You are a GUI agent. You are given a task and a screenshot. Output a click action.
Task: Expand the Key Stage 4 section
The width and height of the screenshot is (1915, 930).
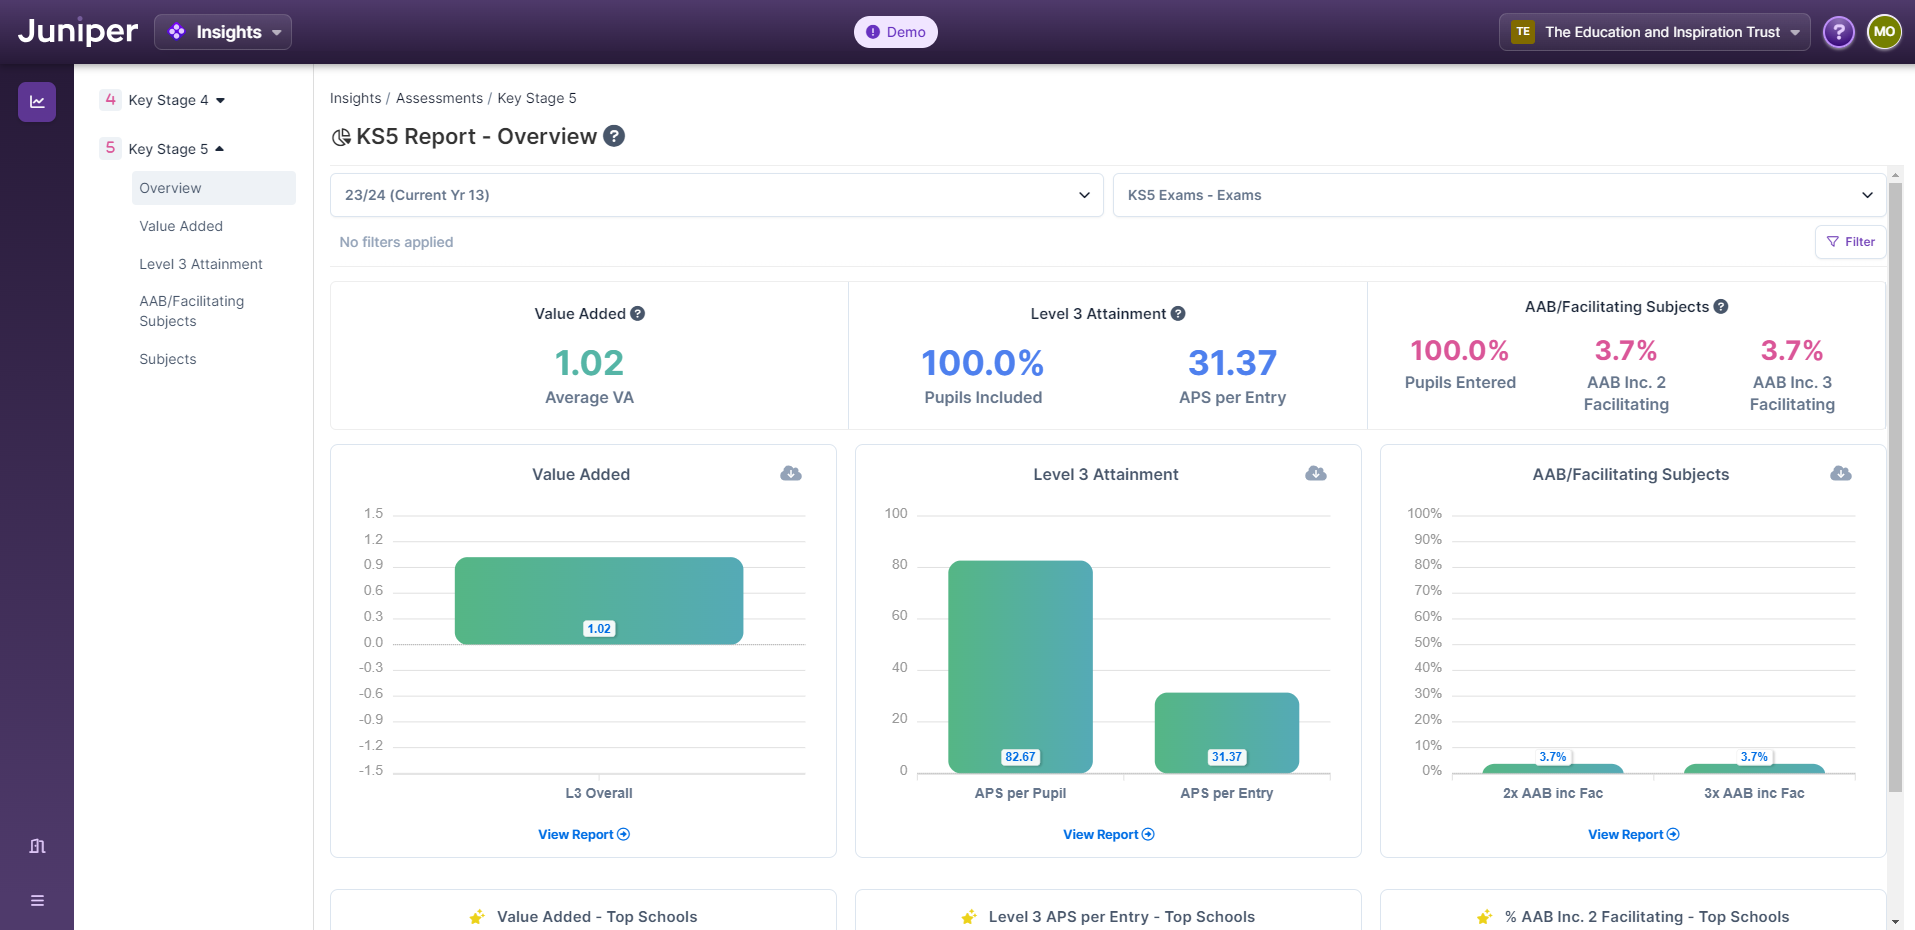pyautogui.click(x=176, y=100)
